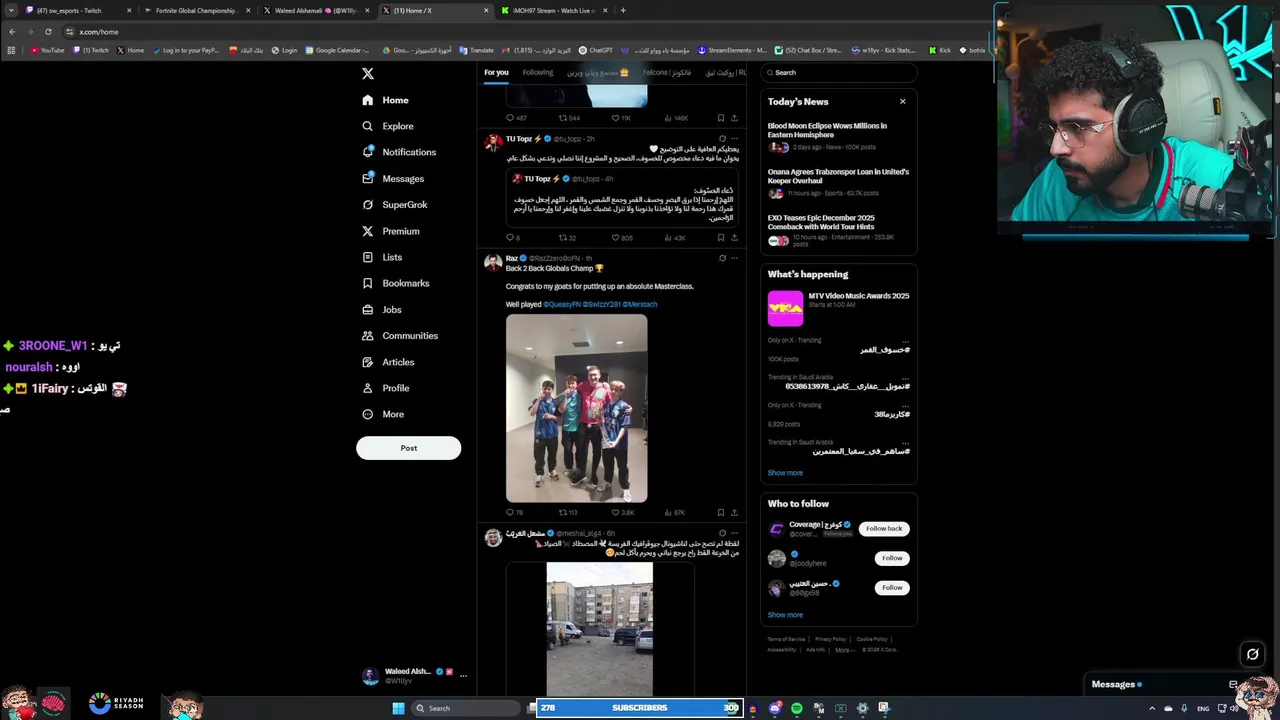Open the Jobs briefcase icon
Image resolution: width=1280 pixels, height=720 pixels.
[x=368, y=309]
